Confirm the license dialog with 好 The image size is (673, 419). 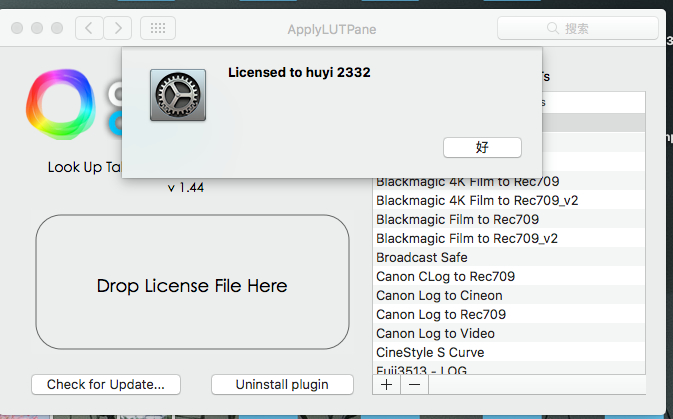coord(482,147)
